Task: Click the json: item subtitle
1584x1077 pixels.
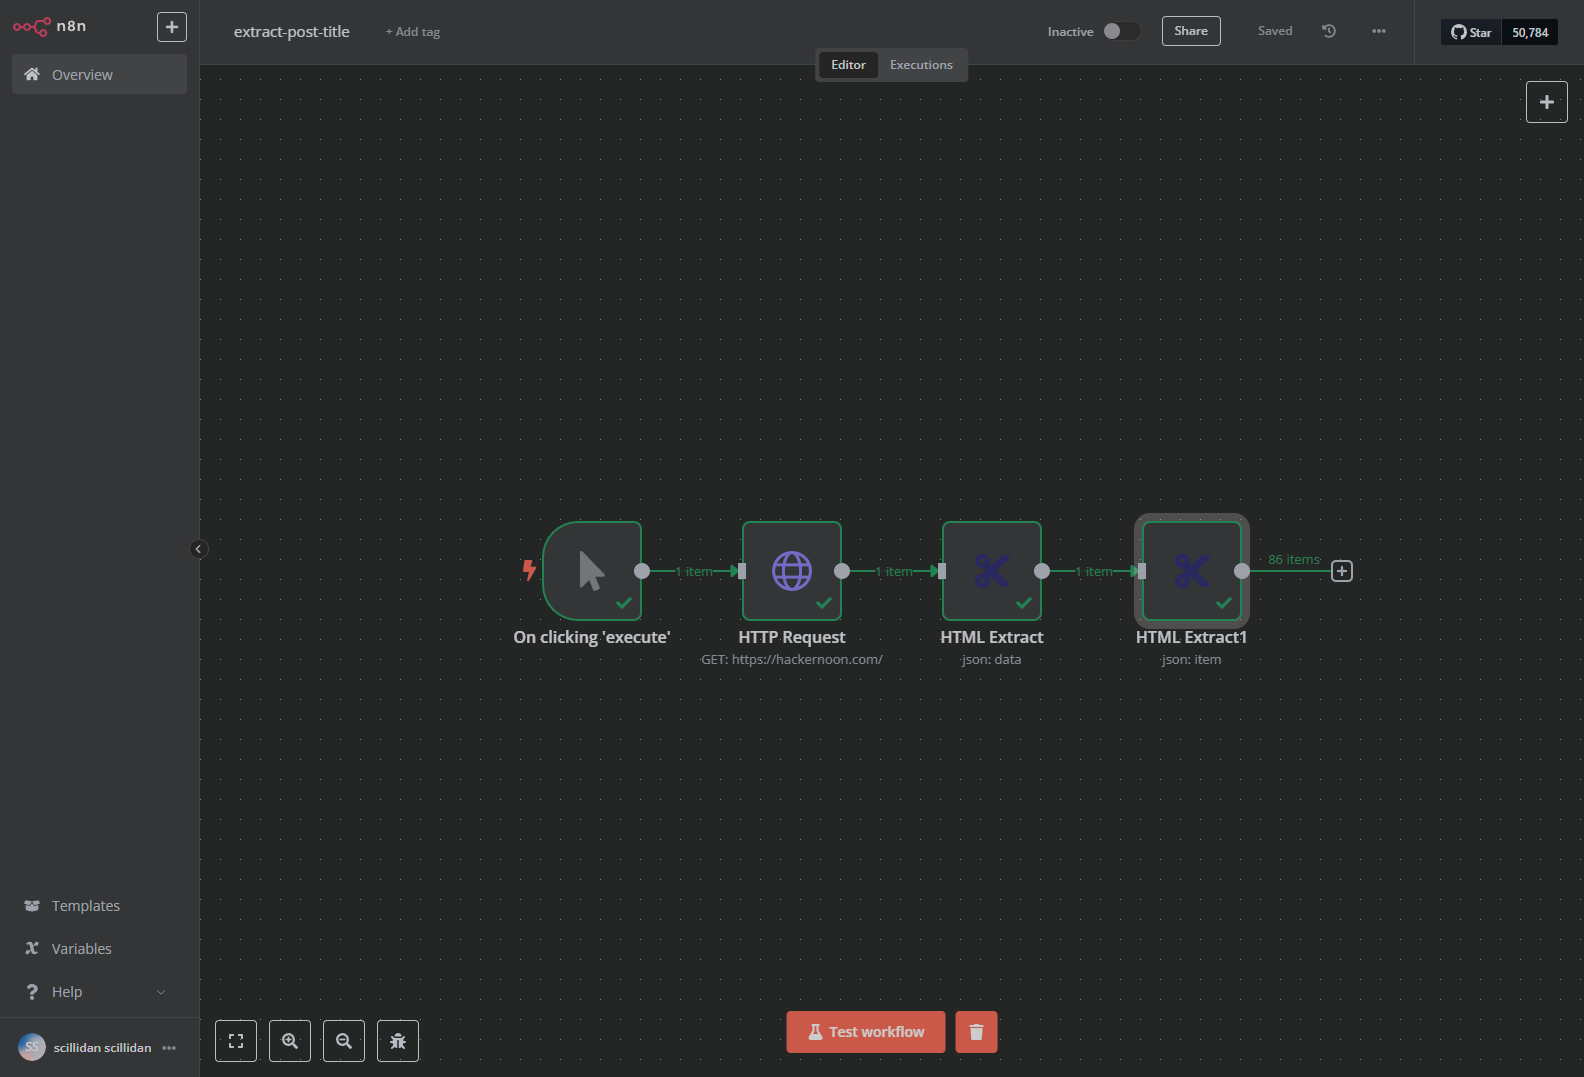Action: [x=1191, y=659]
